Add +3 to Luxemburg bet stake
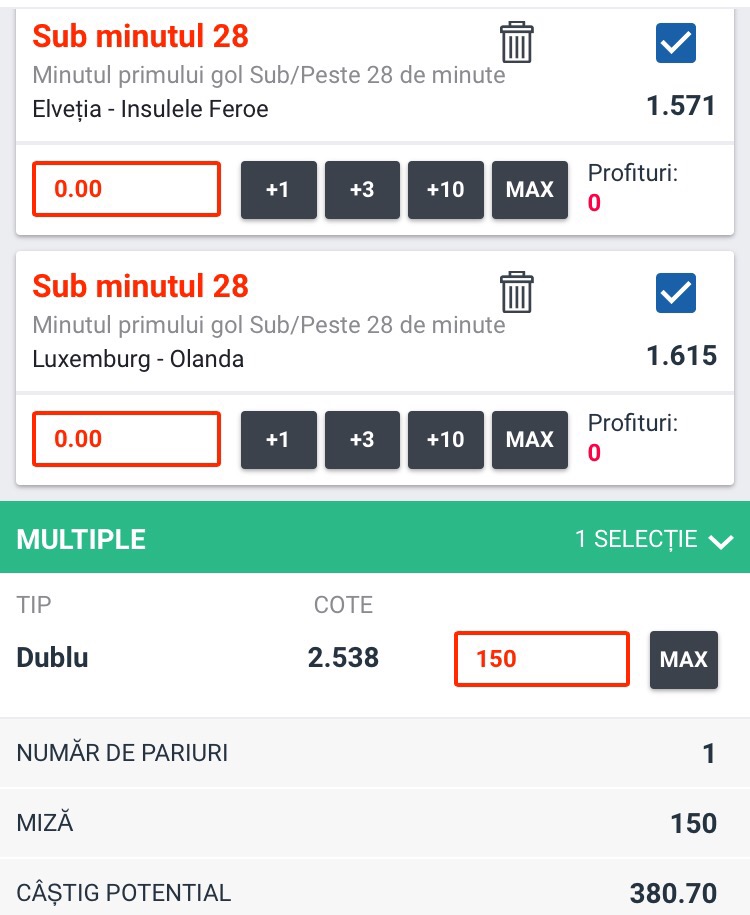The image size is (750, 915). (x=362, y=439)
